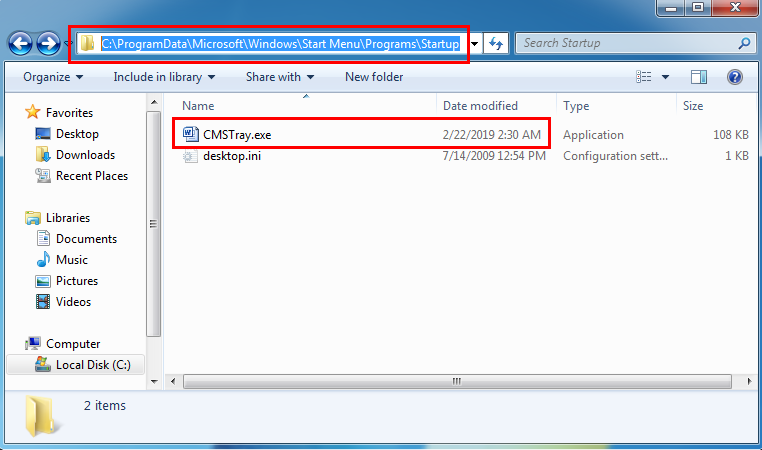
Task: Open the Downloads folder in Favorites
Action: pyautogui.click(x=85, y=155)
